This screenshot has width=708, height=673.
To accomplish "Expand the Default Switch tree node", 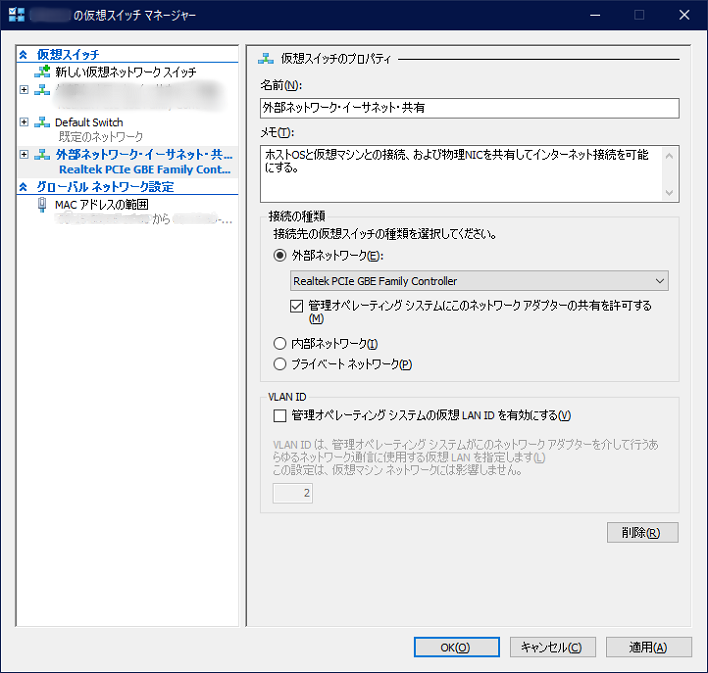I will [x=24, y=122].
